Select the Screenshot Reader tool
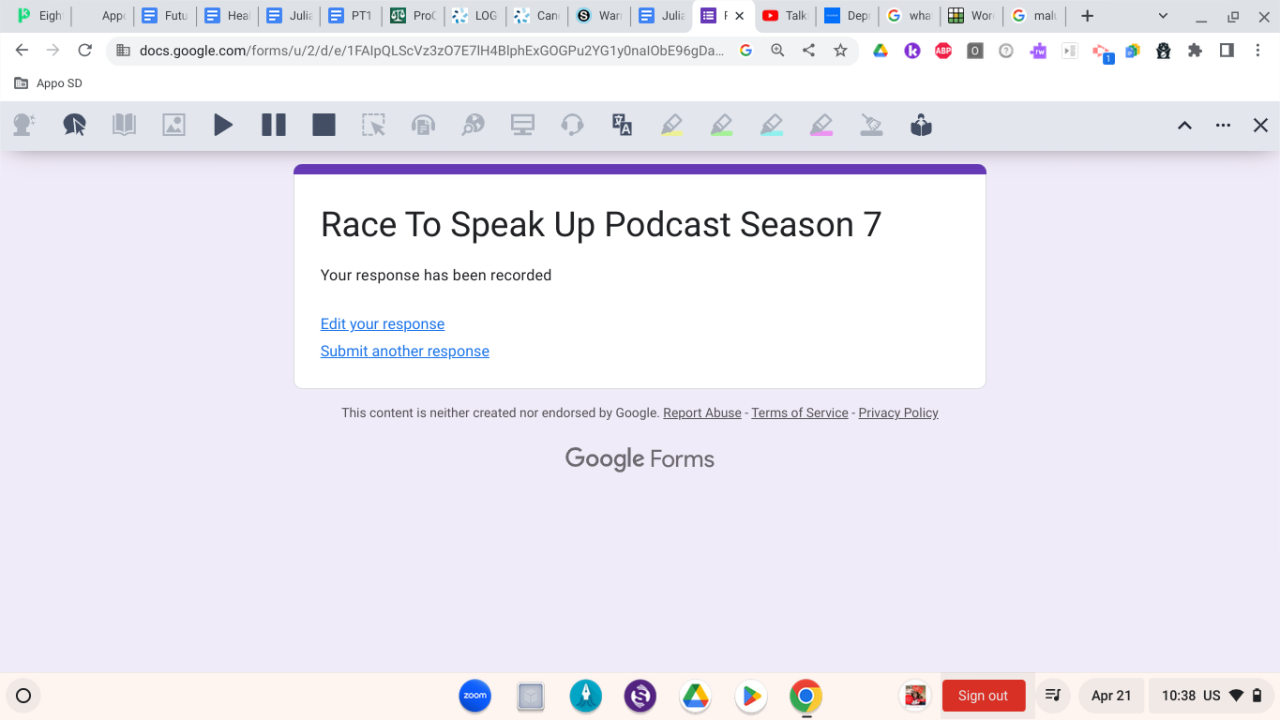This screenshot has width=1280, height=720. pyautogui.click(x=373, y=125)
